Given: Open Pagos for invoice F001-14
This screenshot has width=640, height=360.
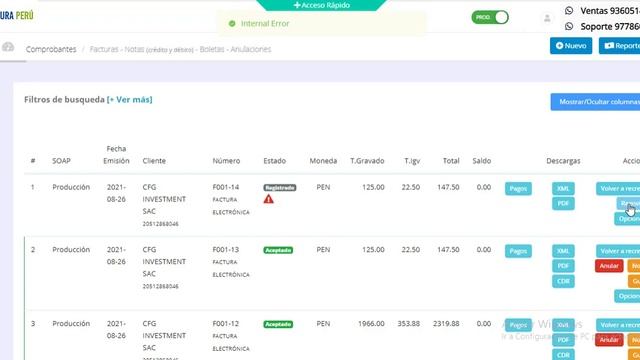Looking at the screenshot, I should 518,189.
